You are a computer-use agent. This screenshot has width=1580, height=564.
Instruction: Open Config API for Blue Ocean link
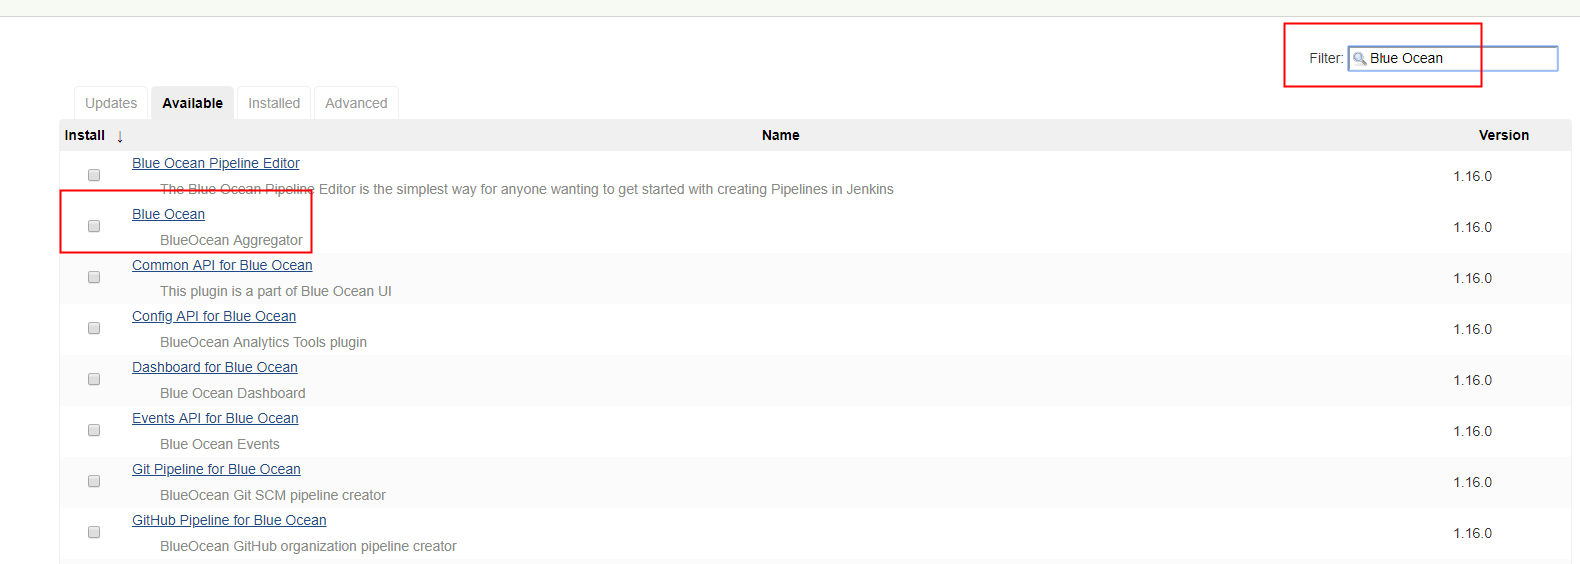tap(214, 316)
